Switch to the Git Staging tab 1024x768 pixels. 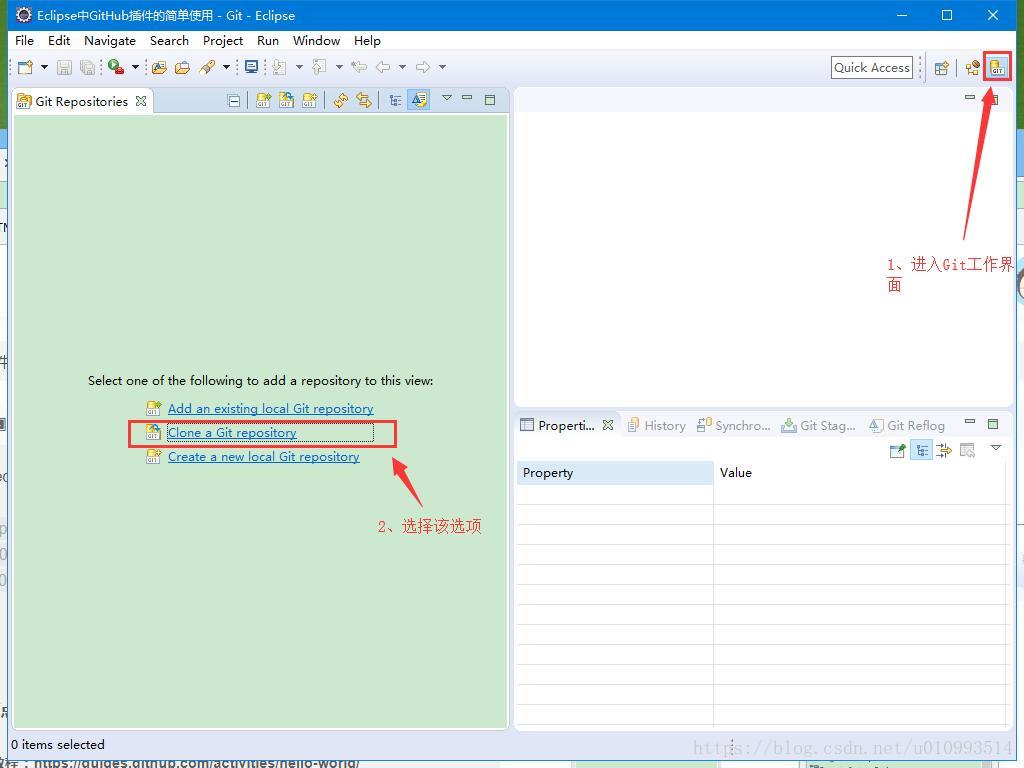click(818, 425)
